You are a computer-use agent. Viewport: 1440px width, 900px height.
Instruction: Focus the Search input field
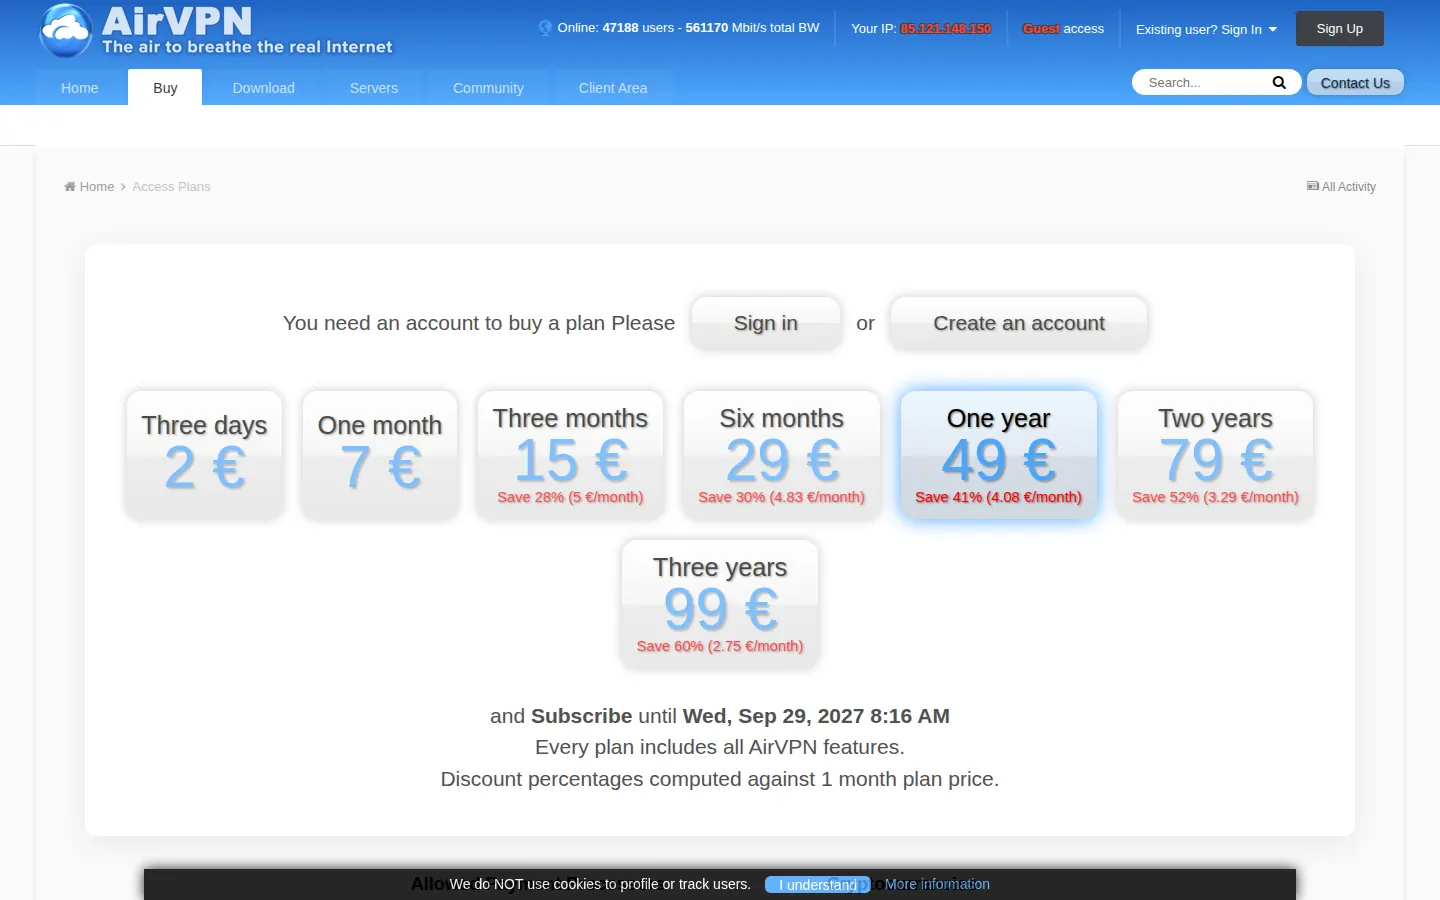1205,83
